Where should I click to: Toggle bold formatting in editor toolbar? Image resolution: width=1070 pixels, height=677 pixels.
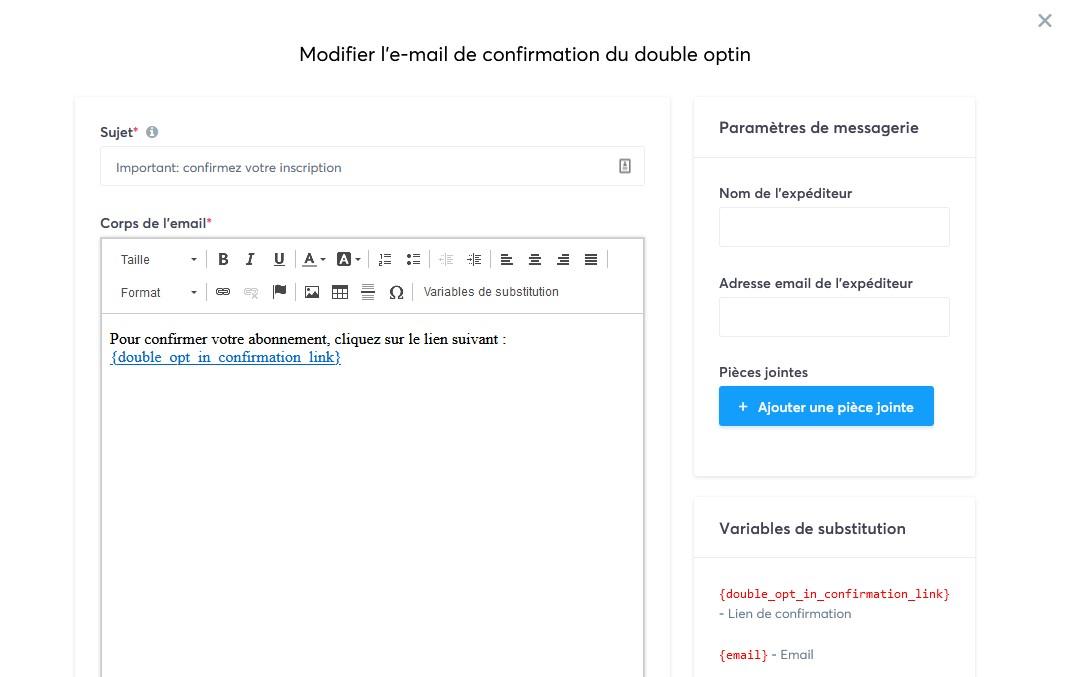click(x=223, y=259)
